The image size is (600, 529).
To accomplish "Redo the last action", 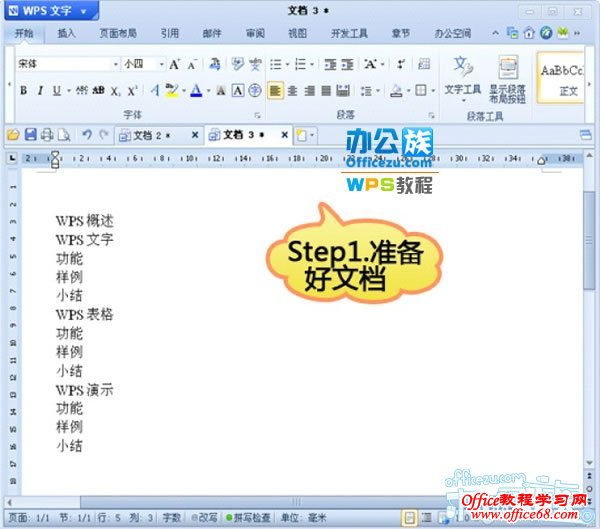I will pyautogui.click(x=103, y=135).
